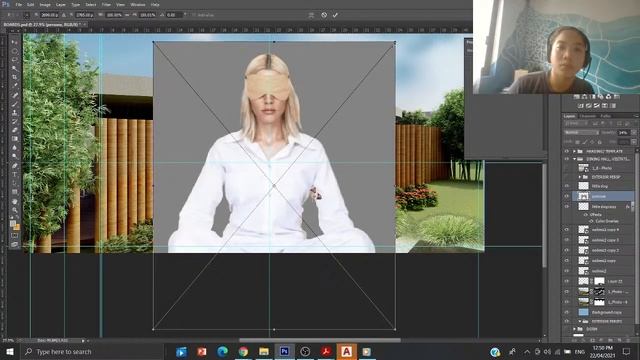Viewport: 640px width, 360px height.
Task: Hide the 'copy 4' layer
Action: 567,229
